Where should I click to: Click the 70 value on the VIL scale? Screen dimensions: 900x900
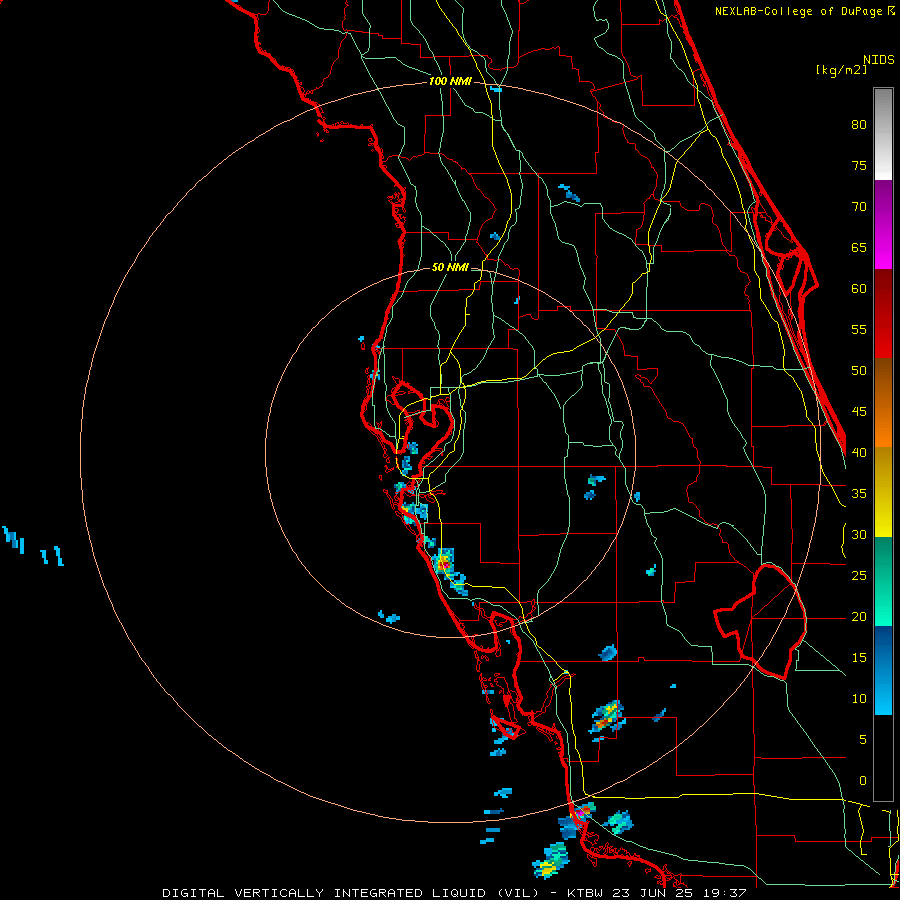[859, 207]
